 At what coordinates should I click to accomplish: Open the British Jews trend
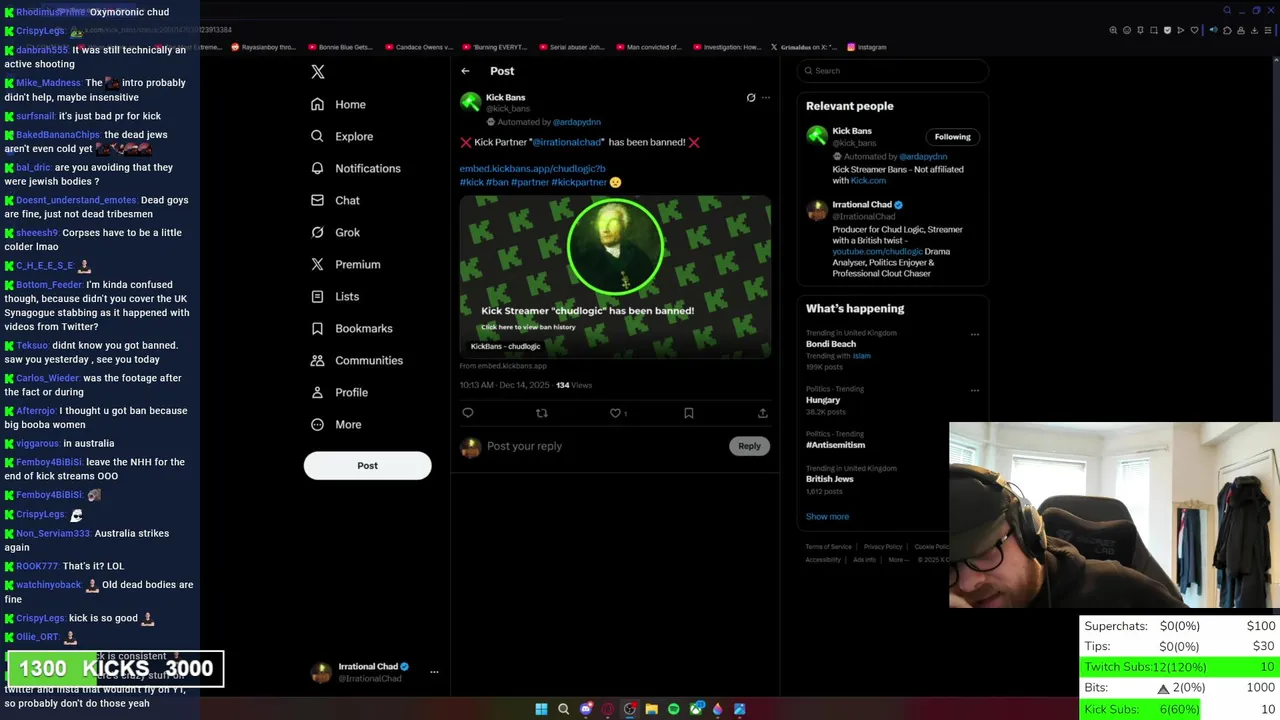click(x=830, y=479)
